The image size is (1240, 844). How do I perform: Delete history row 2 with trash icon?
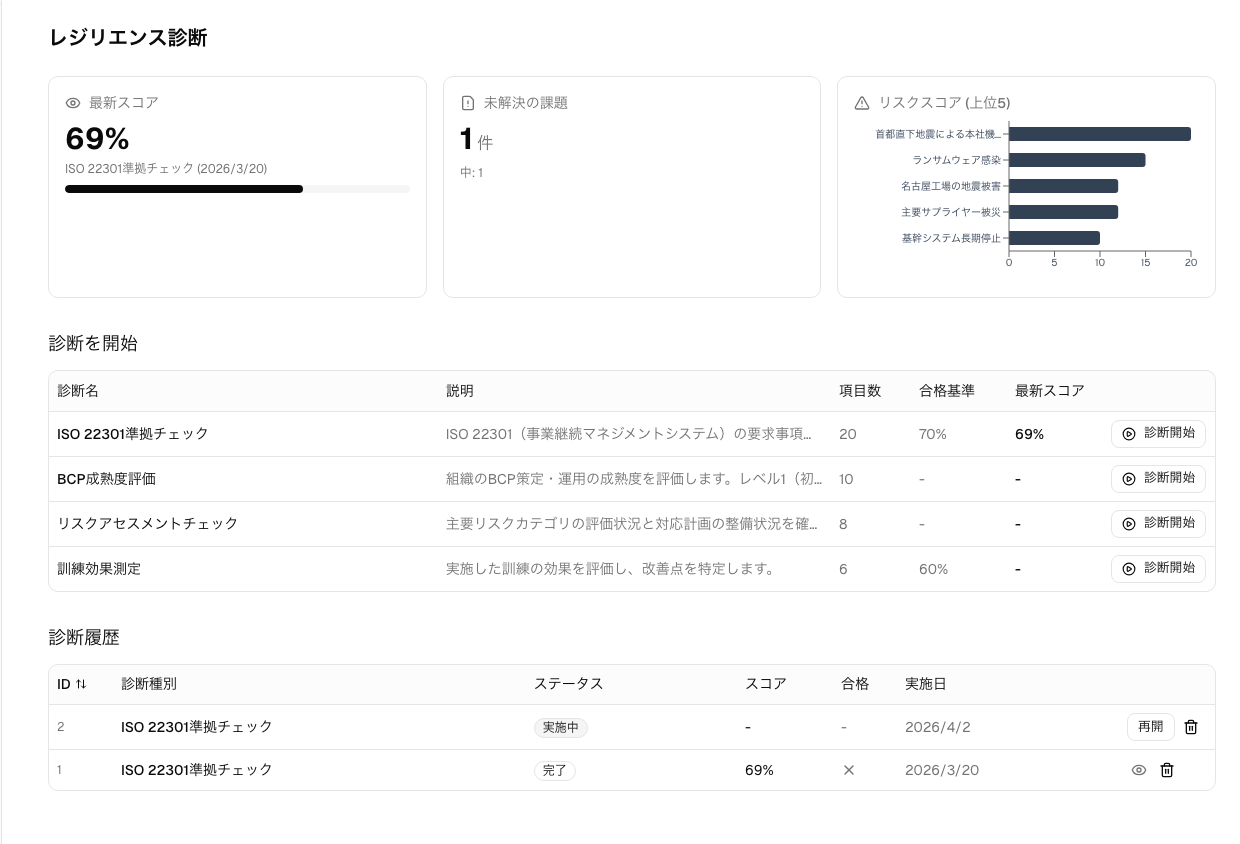[1191, 727]
